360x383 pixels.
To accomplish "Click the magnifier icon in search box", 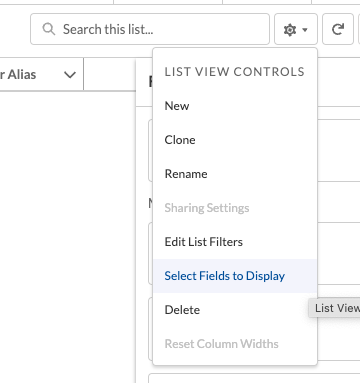I will coord(49,29).
